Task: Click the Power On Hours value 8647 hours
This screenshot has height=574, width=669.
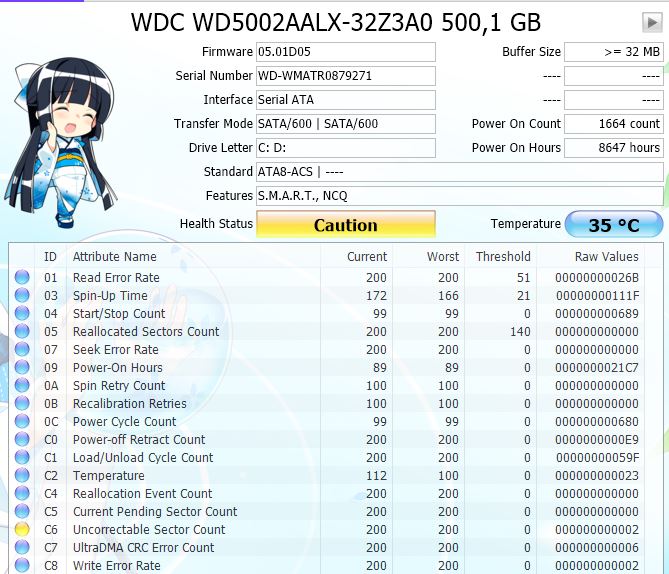Action: coord(614,148)
